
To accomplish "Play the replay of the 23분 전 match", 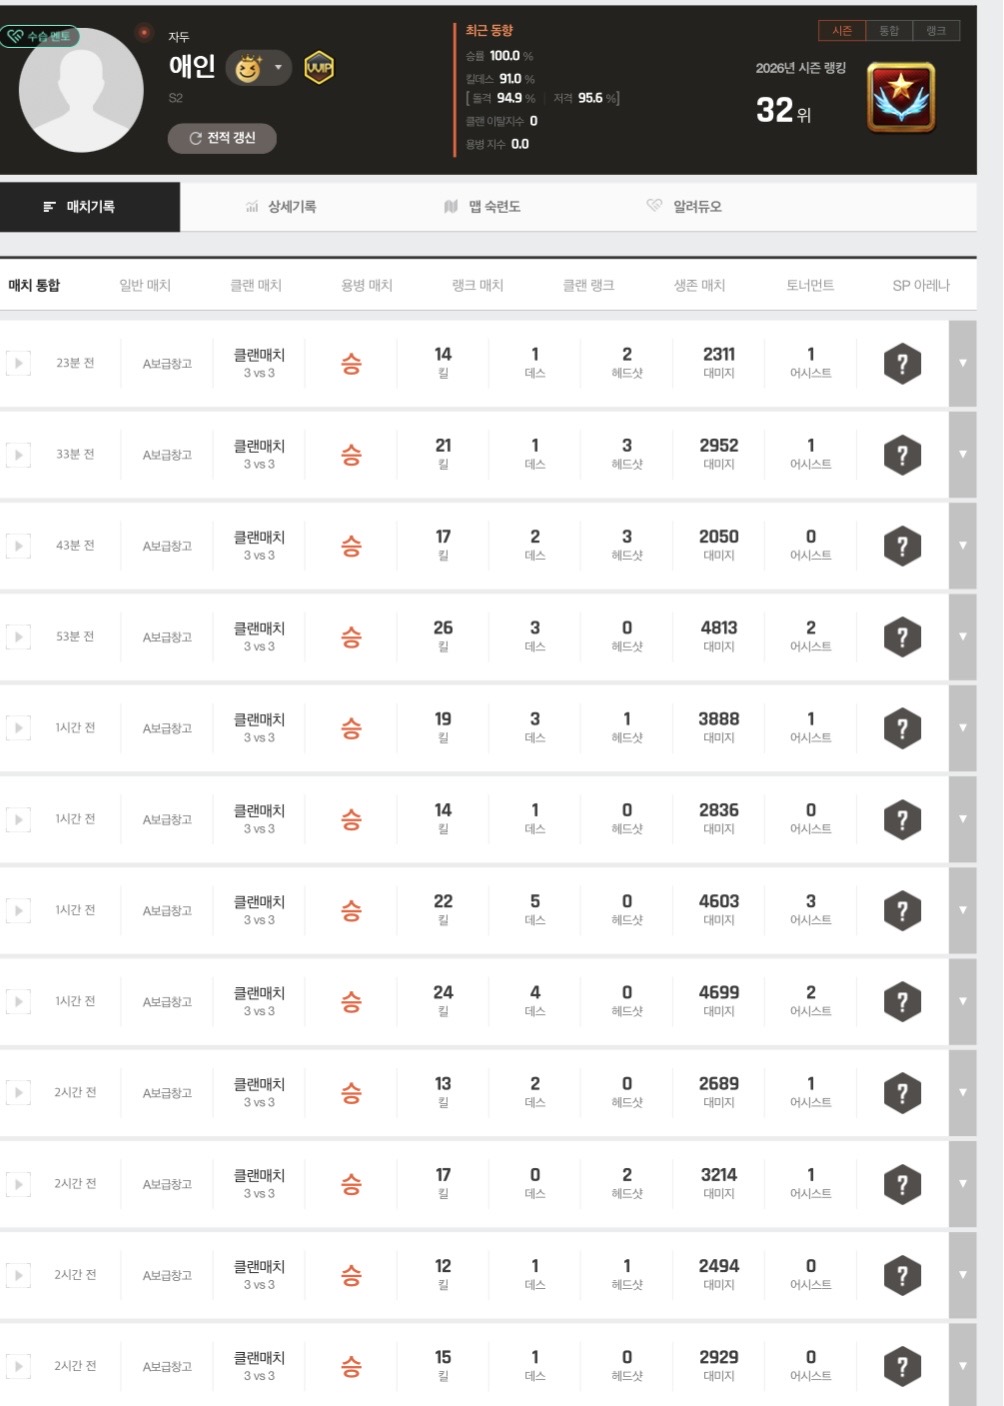I will click(18, 363).
